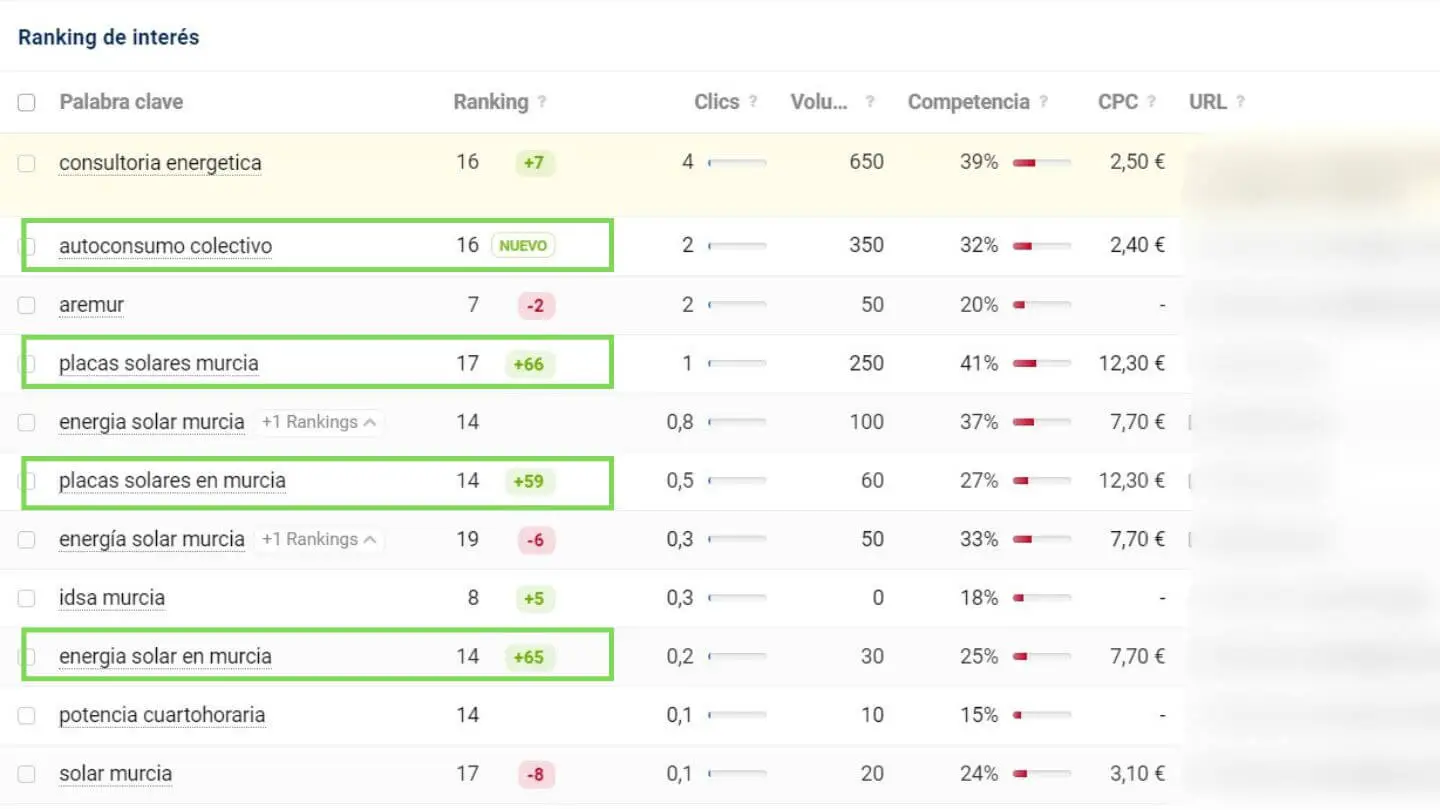The height and width of the screenshot is (810, 1440).
Task: Click help icon next to Ranking header
Action: pyautogui.click(x=542, y=102)
